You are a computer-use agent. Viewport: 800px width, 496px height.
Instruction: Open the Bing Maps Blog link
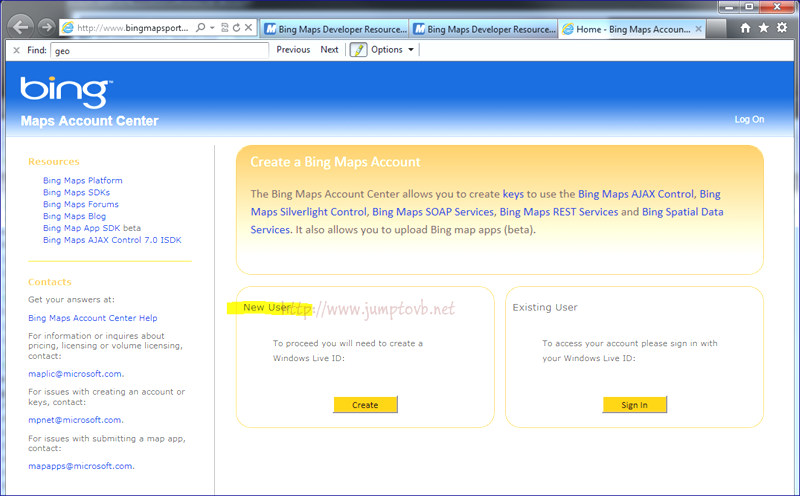[74, 216]
